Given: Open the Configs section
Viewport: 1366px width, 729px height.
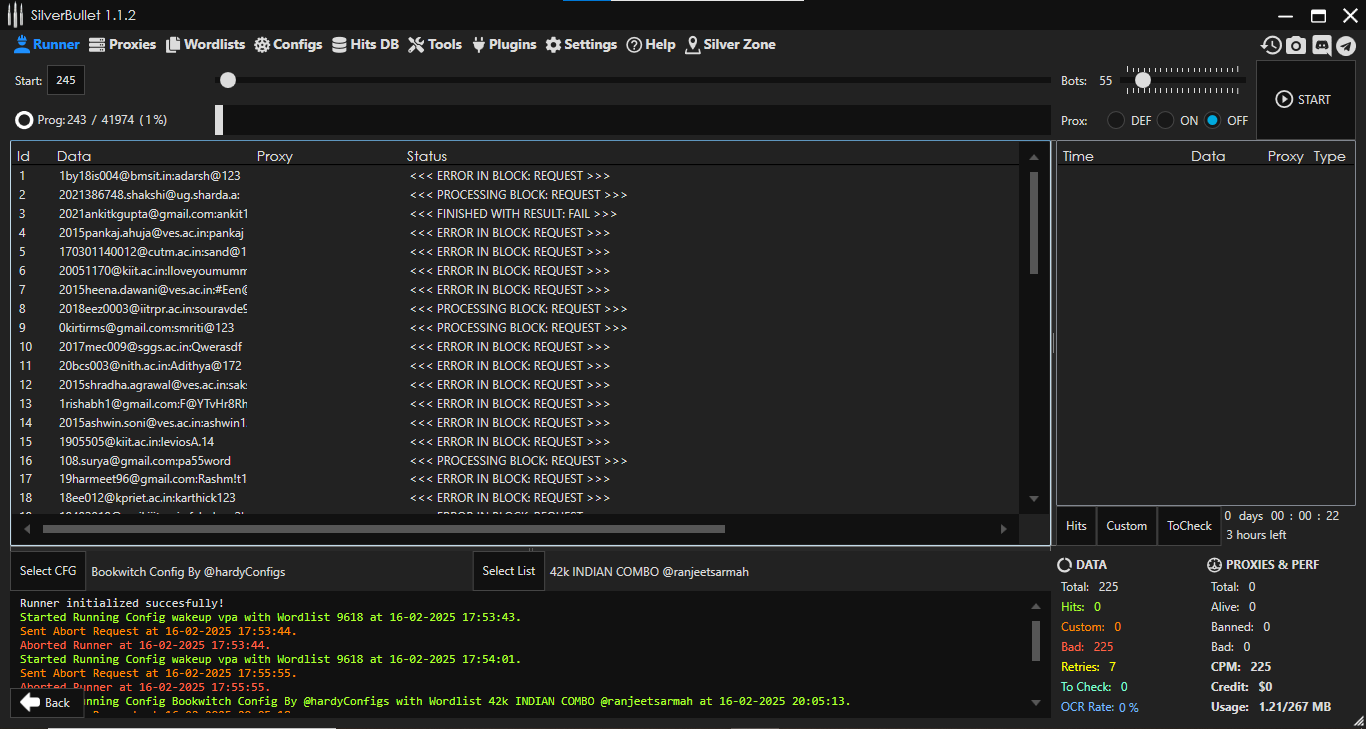Looking at the screenshot, I should tap(288, 44).
